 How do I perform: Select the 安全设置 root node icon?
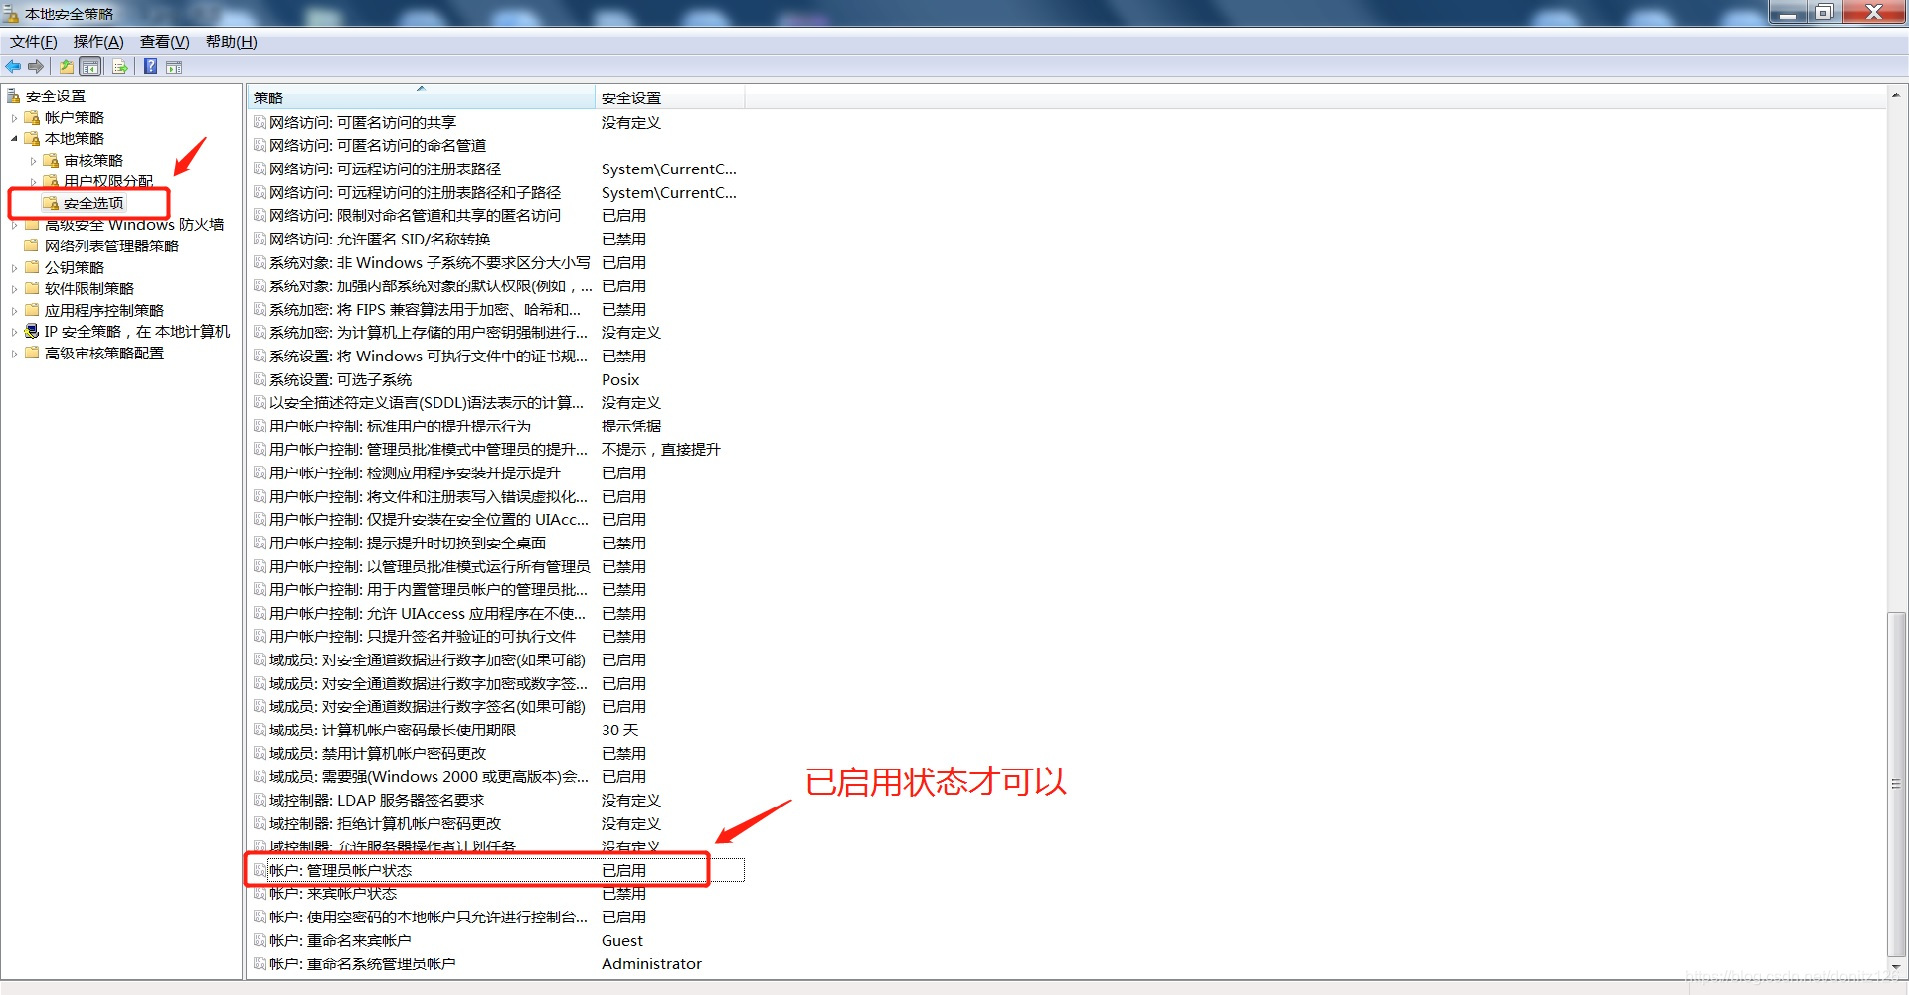pos(13,95)
